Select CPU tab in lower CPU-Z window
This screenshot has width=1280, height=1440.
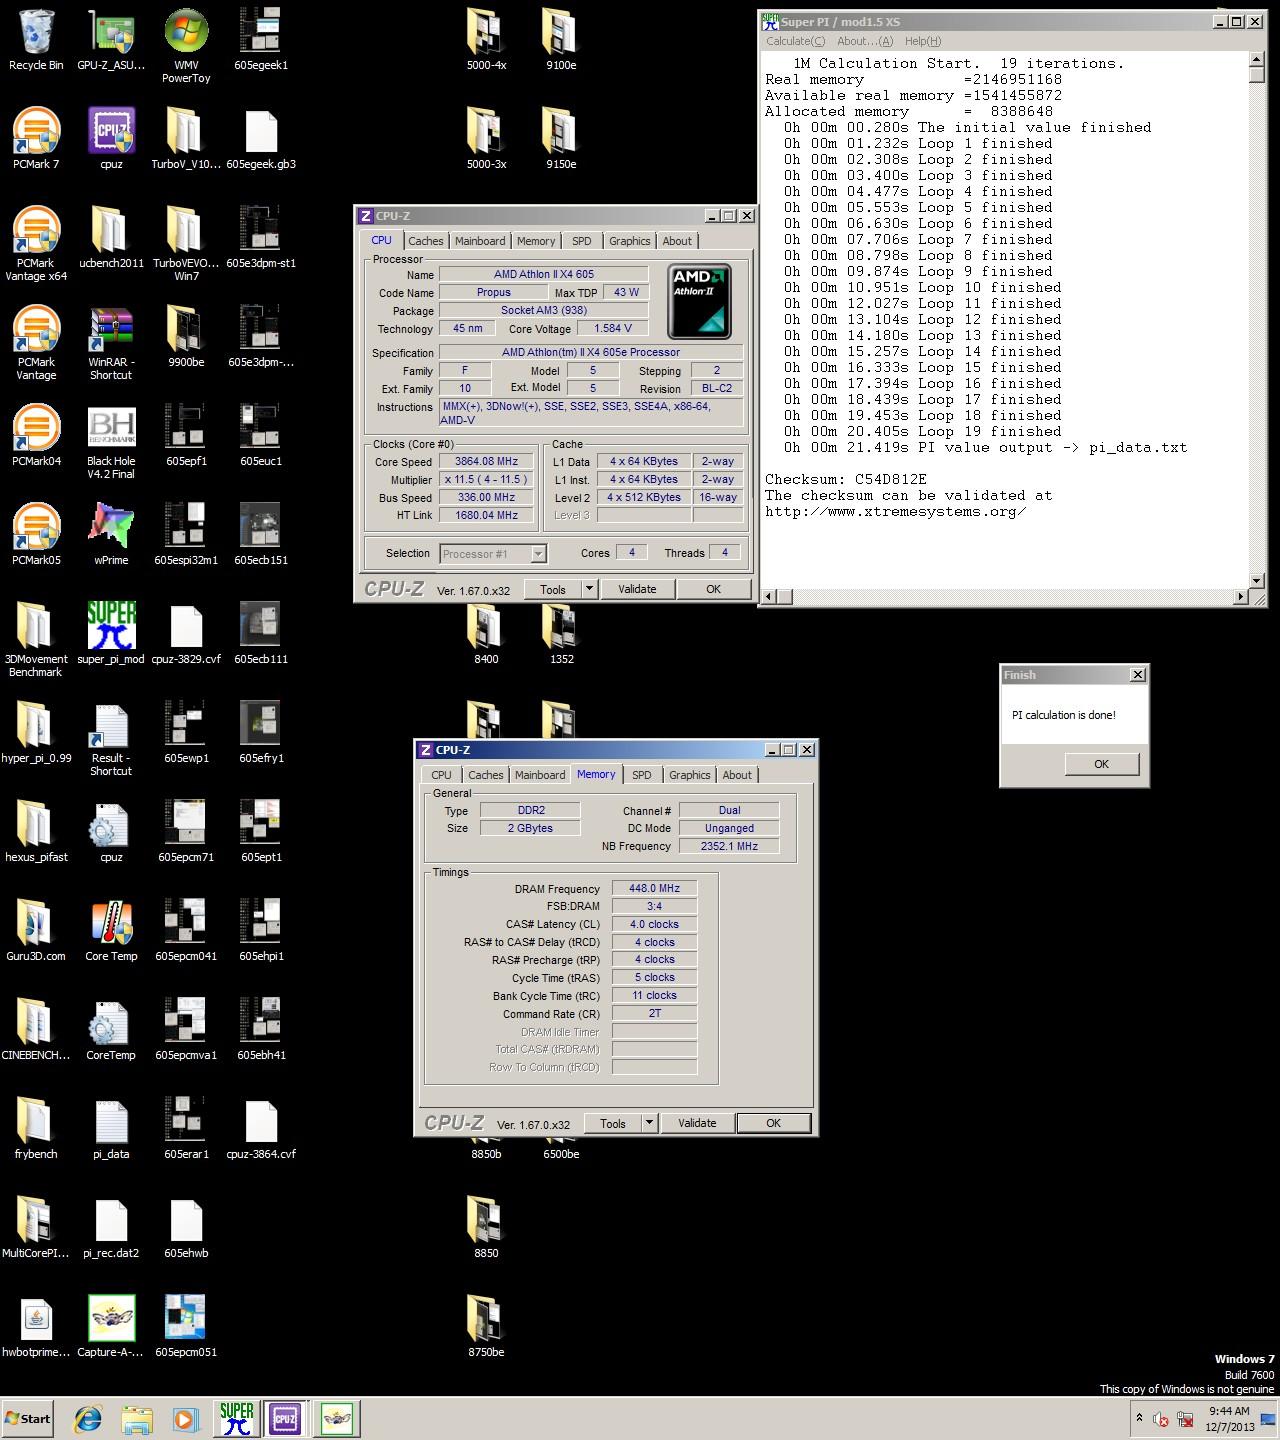pyautogui.click(x=442, y=775)
